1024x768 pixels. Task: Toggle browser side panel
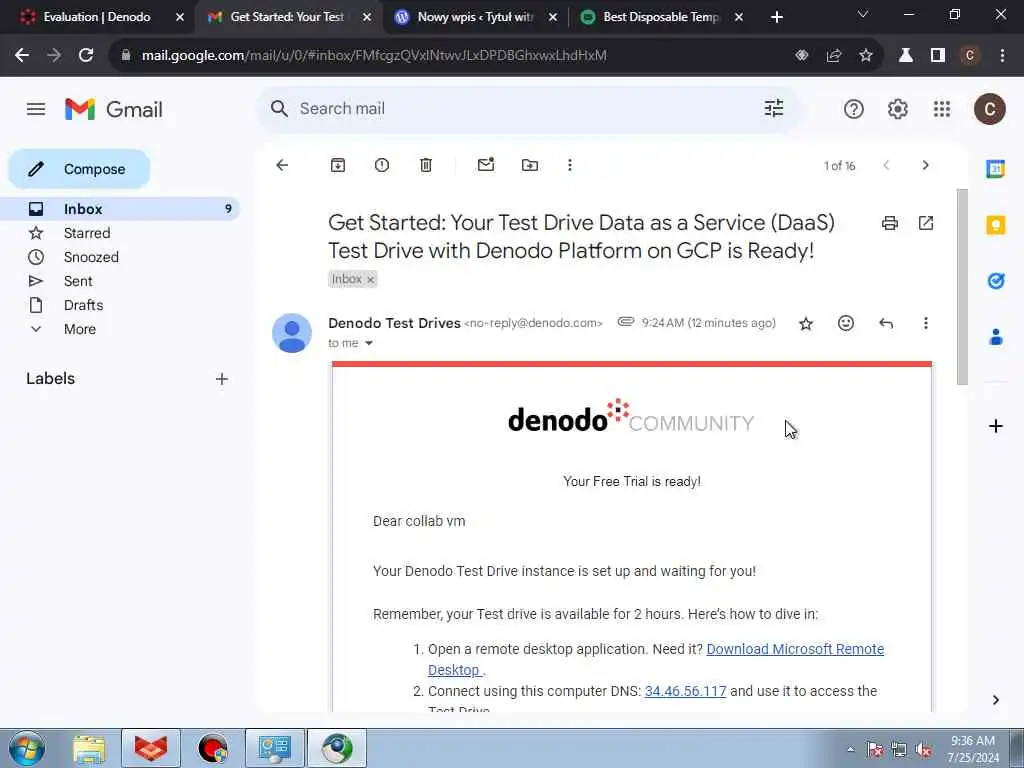[938, 56]
